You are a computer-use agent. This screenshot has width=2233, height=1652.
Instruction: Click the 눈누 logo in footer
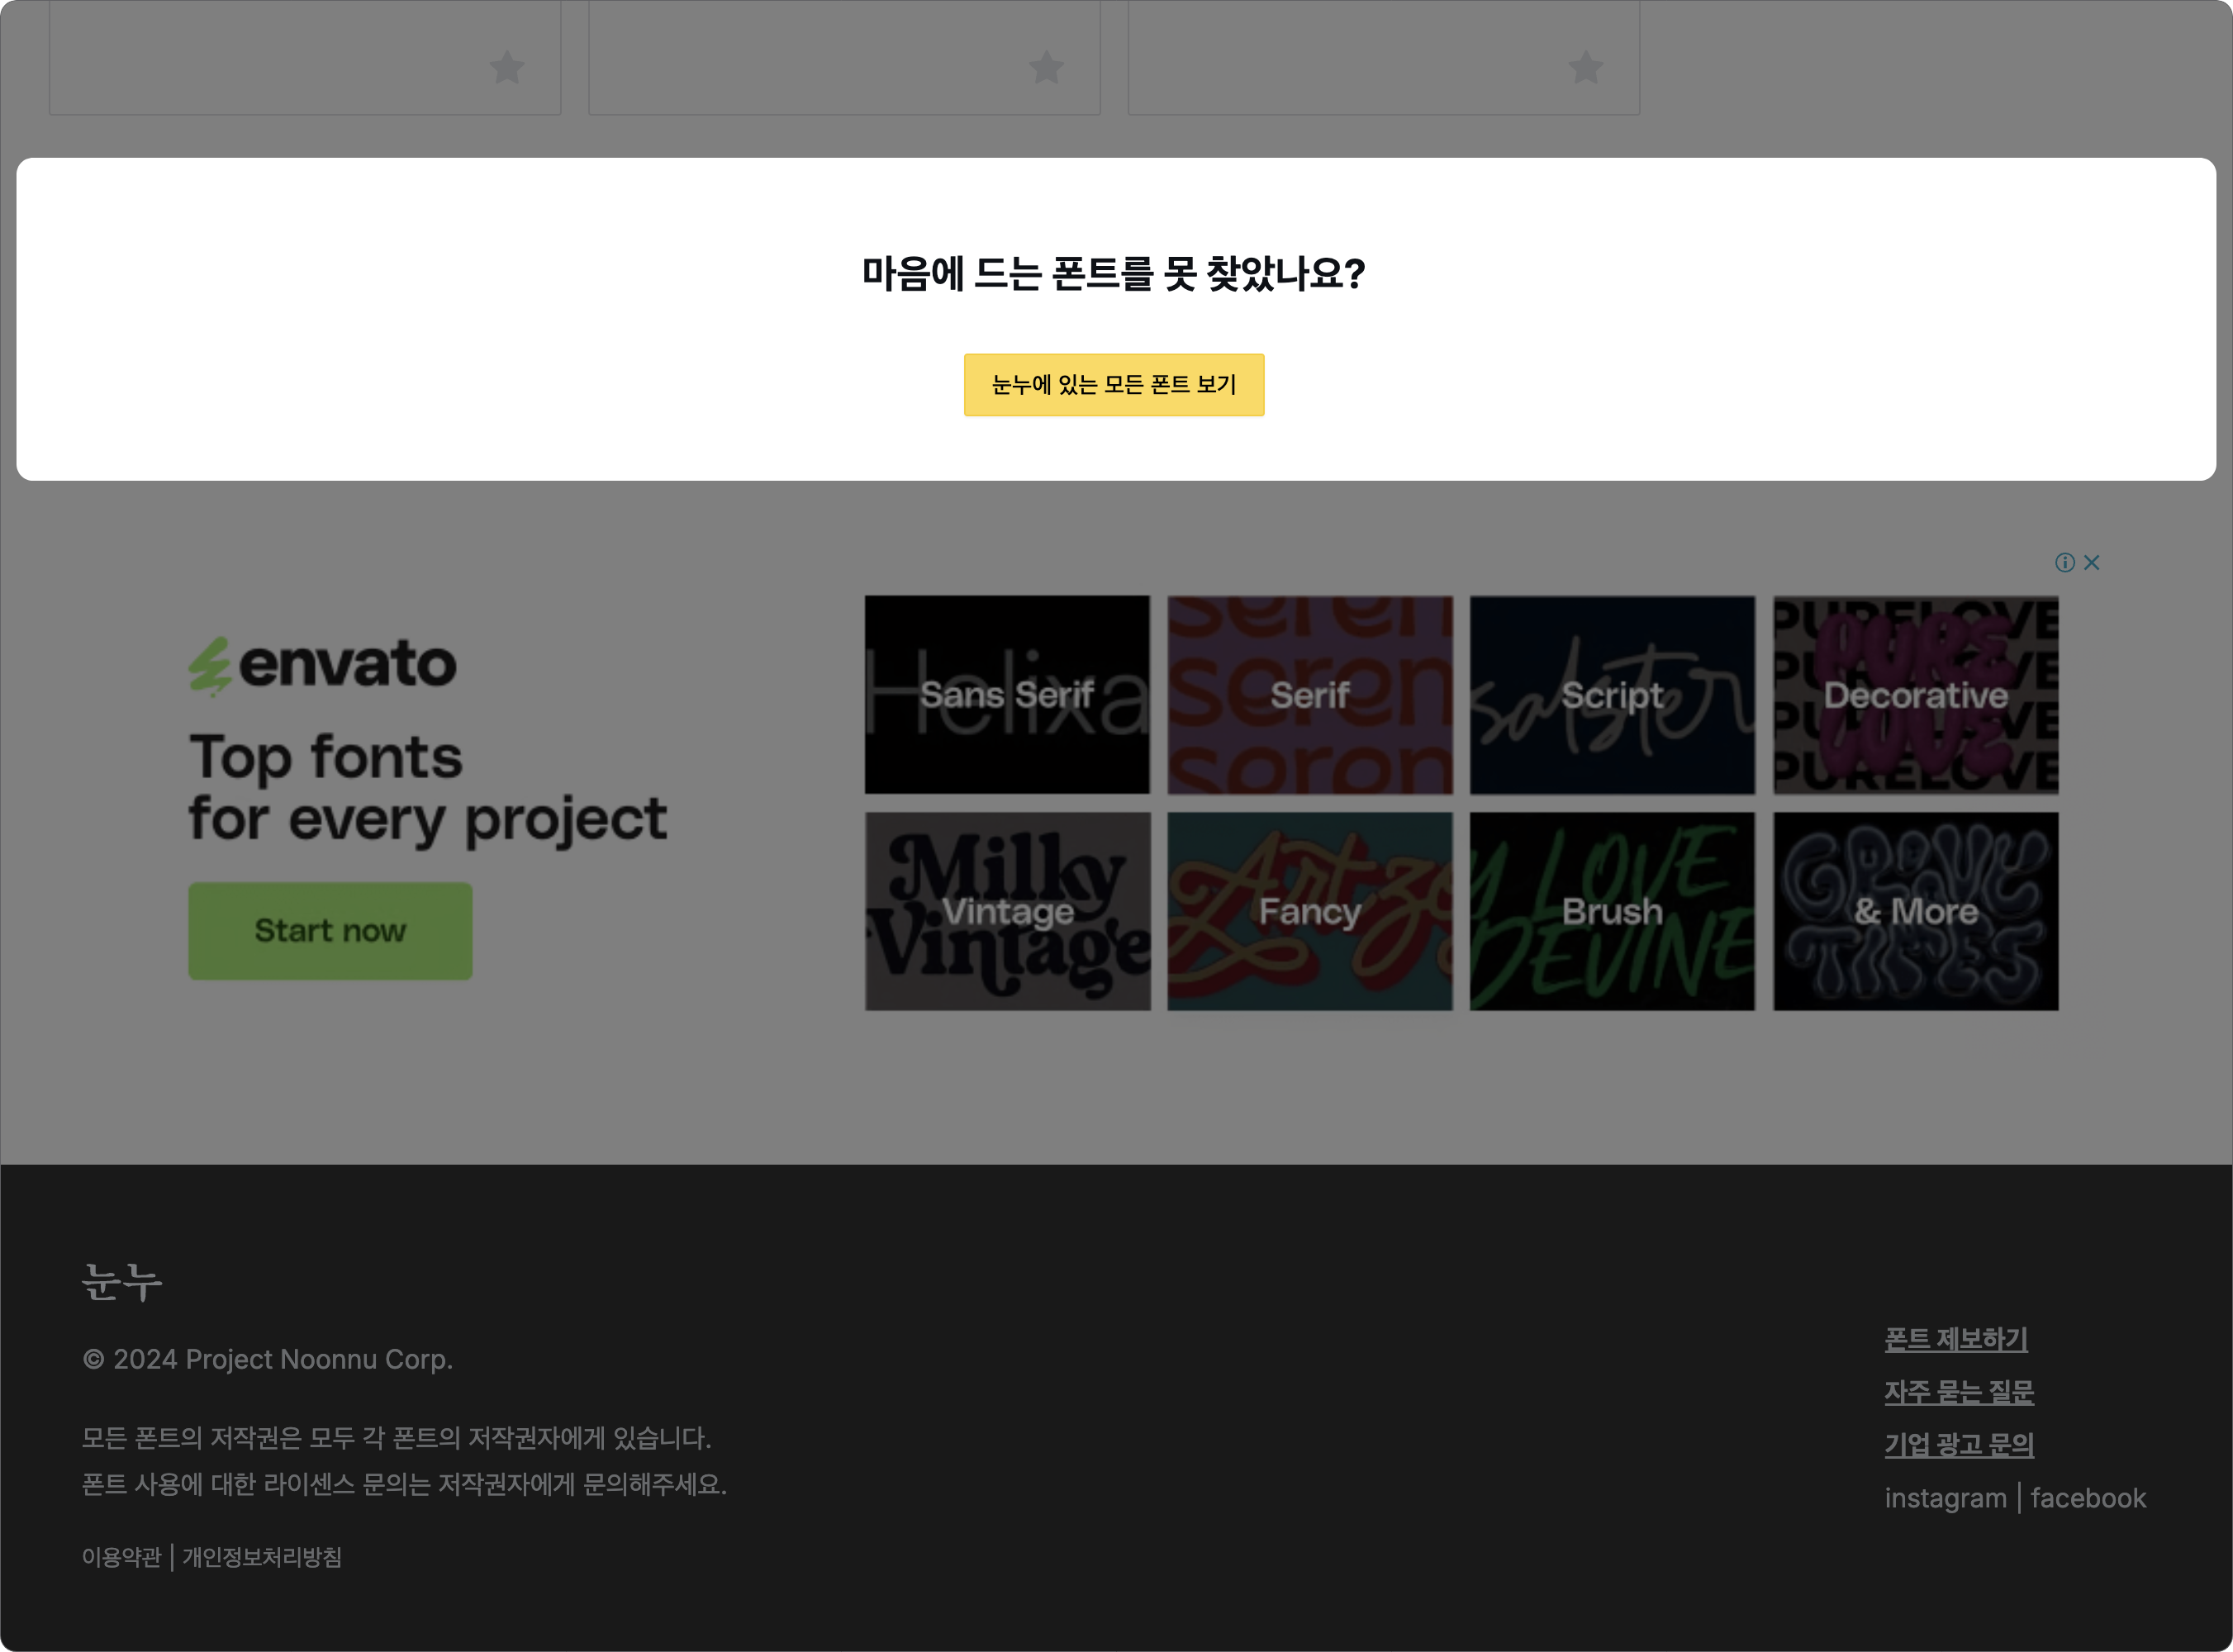tap(121, 1282)
